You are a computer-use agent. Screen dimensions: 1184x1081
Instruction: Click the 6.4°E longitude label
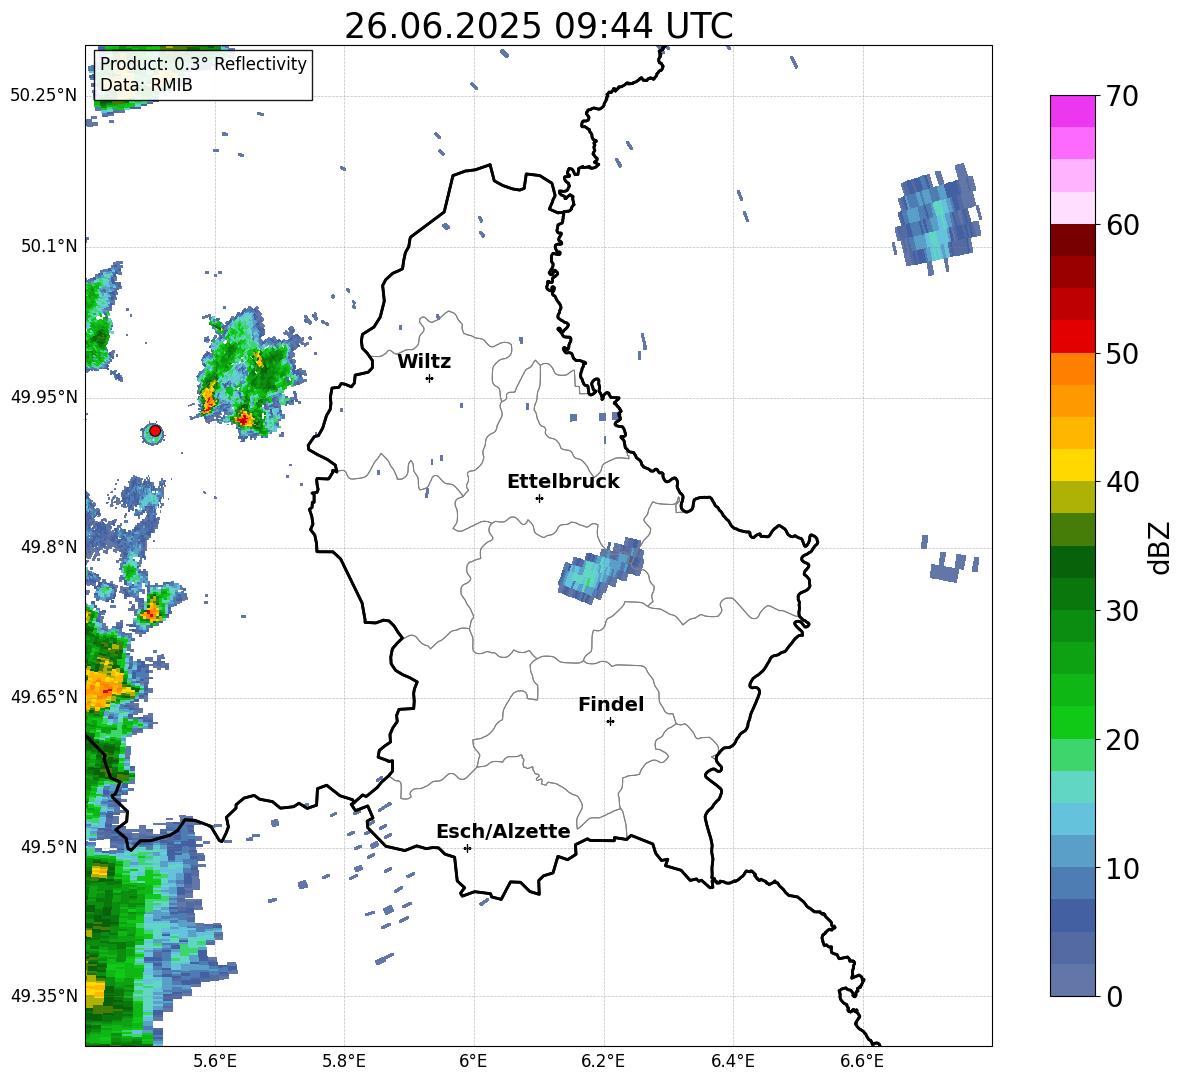[732, 1061]
